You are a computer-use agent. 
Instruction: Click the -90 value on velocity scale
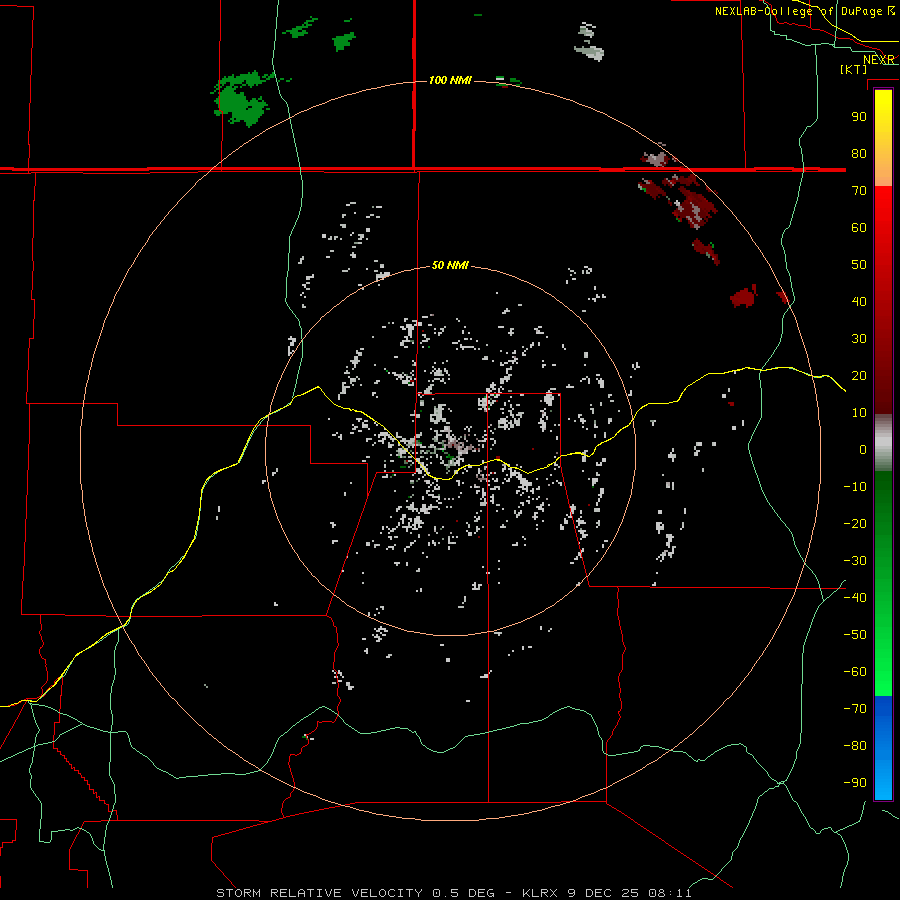click(855, 783)
